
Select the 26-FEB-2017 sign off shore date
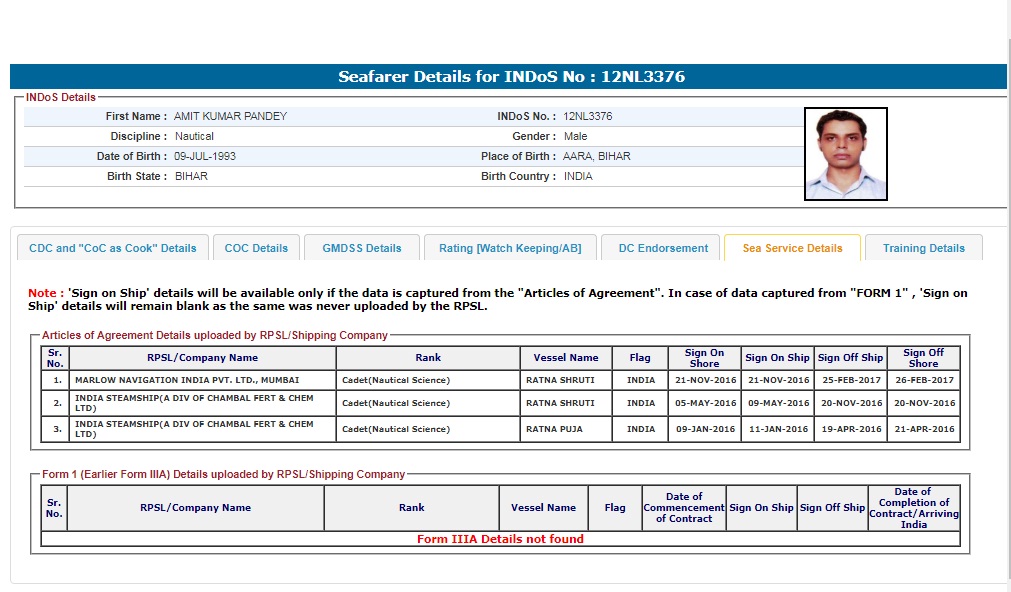click(923, 380)
